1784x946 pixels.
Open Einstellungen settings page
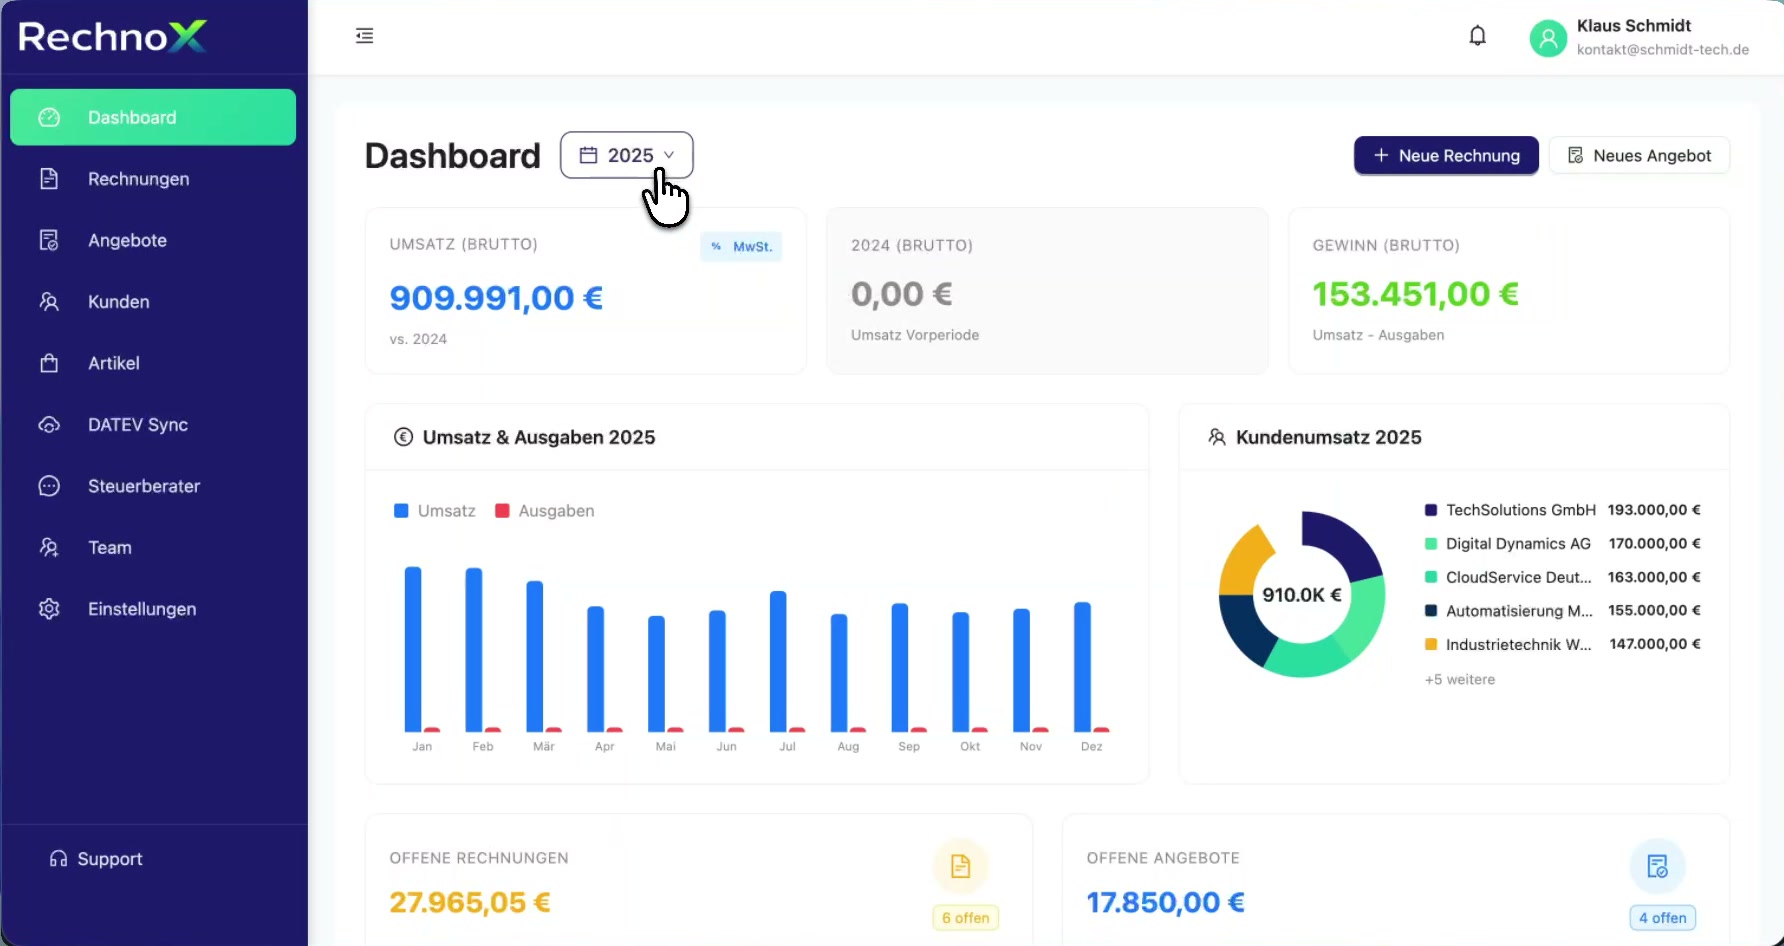pyautogui.click(x=153, y=609)
